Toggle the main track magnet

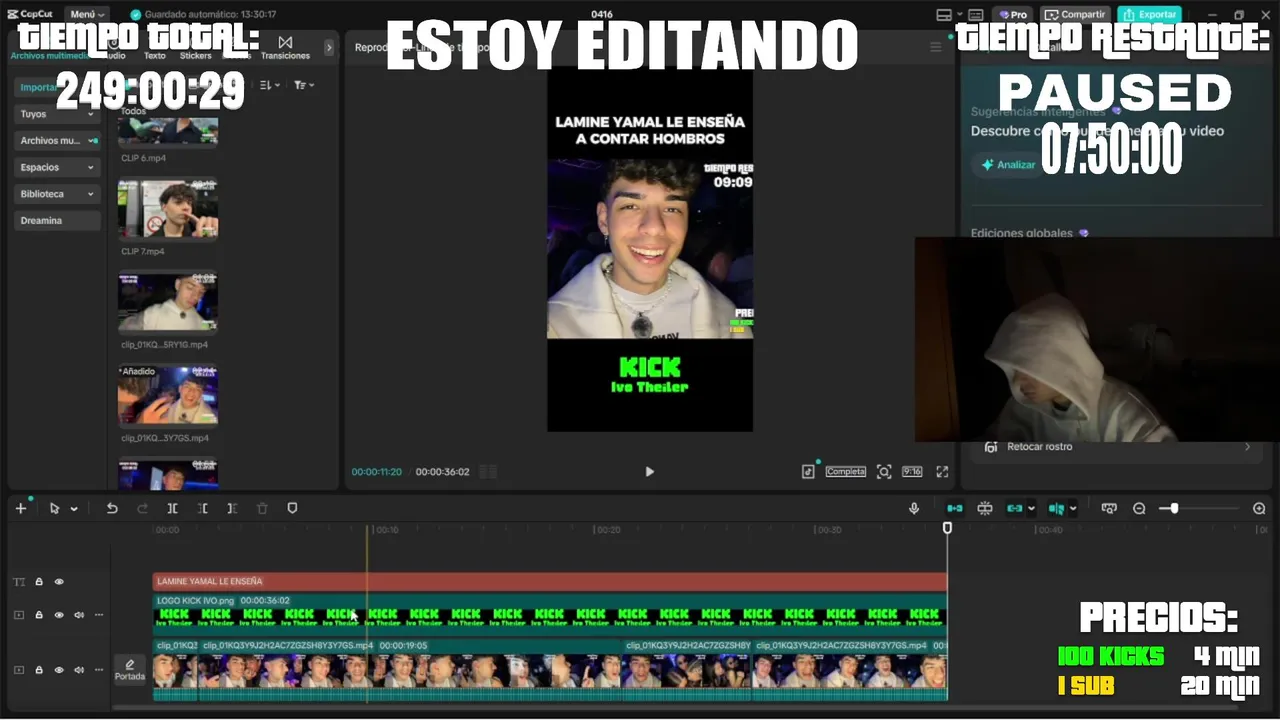955,508
